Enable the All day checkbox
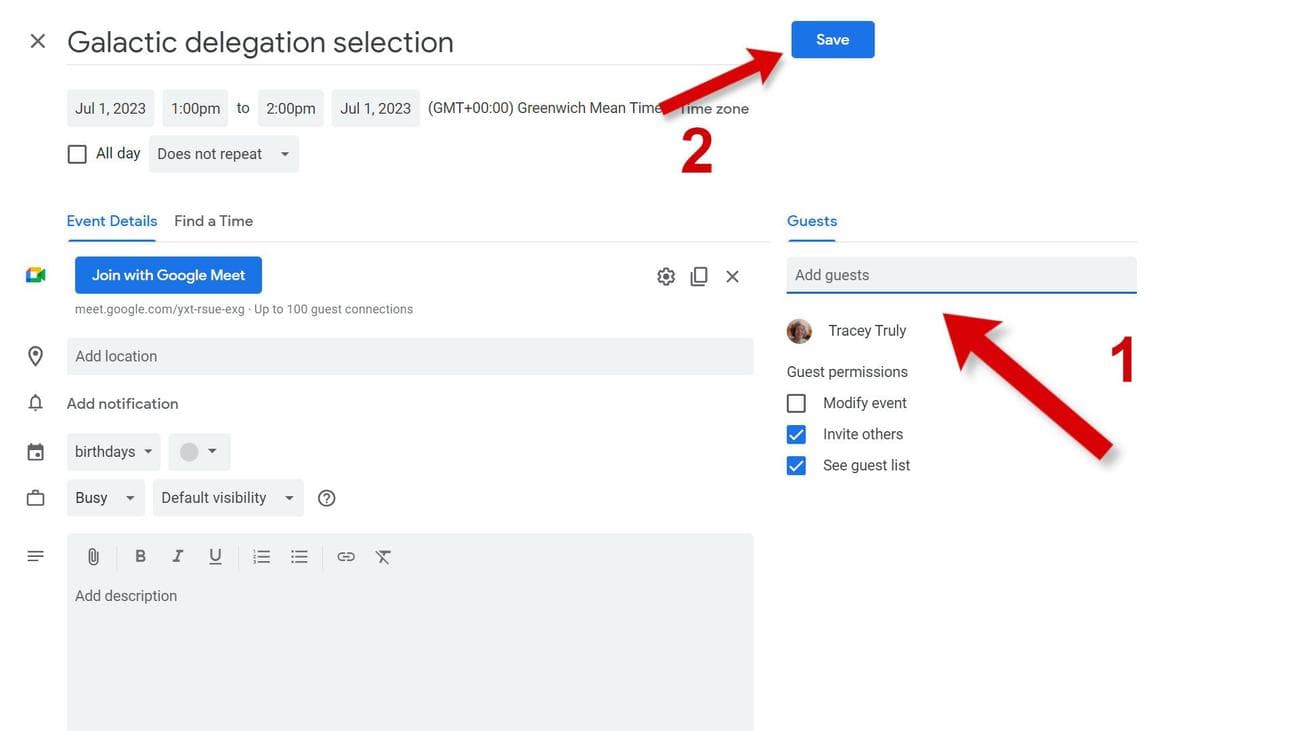Screen dimensions: 1300x731 tap(77, 154)
